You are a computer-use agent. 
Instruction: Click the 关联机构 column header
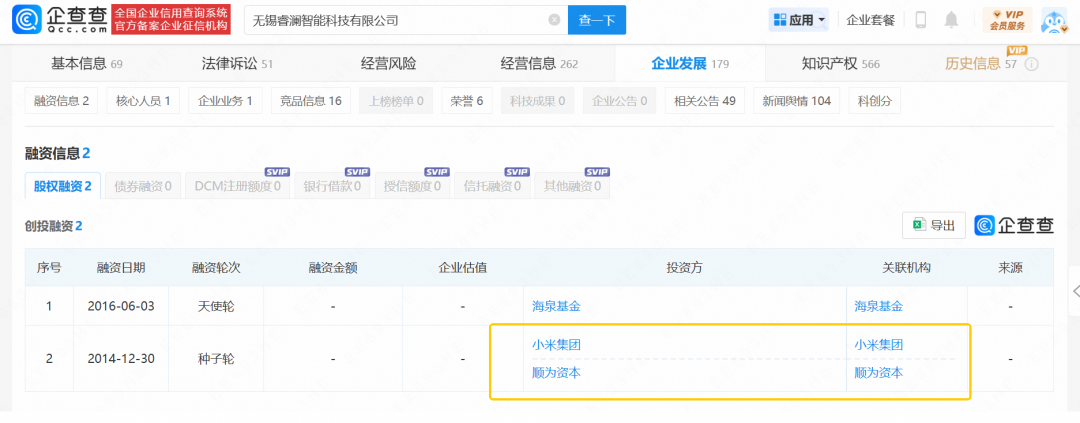tap(907, 267)
